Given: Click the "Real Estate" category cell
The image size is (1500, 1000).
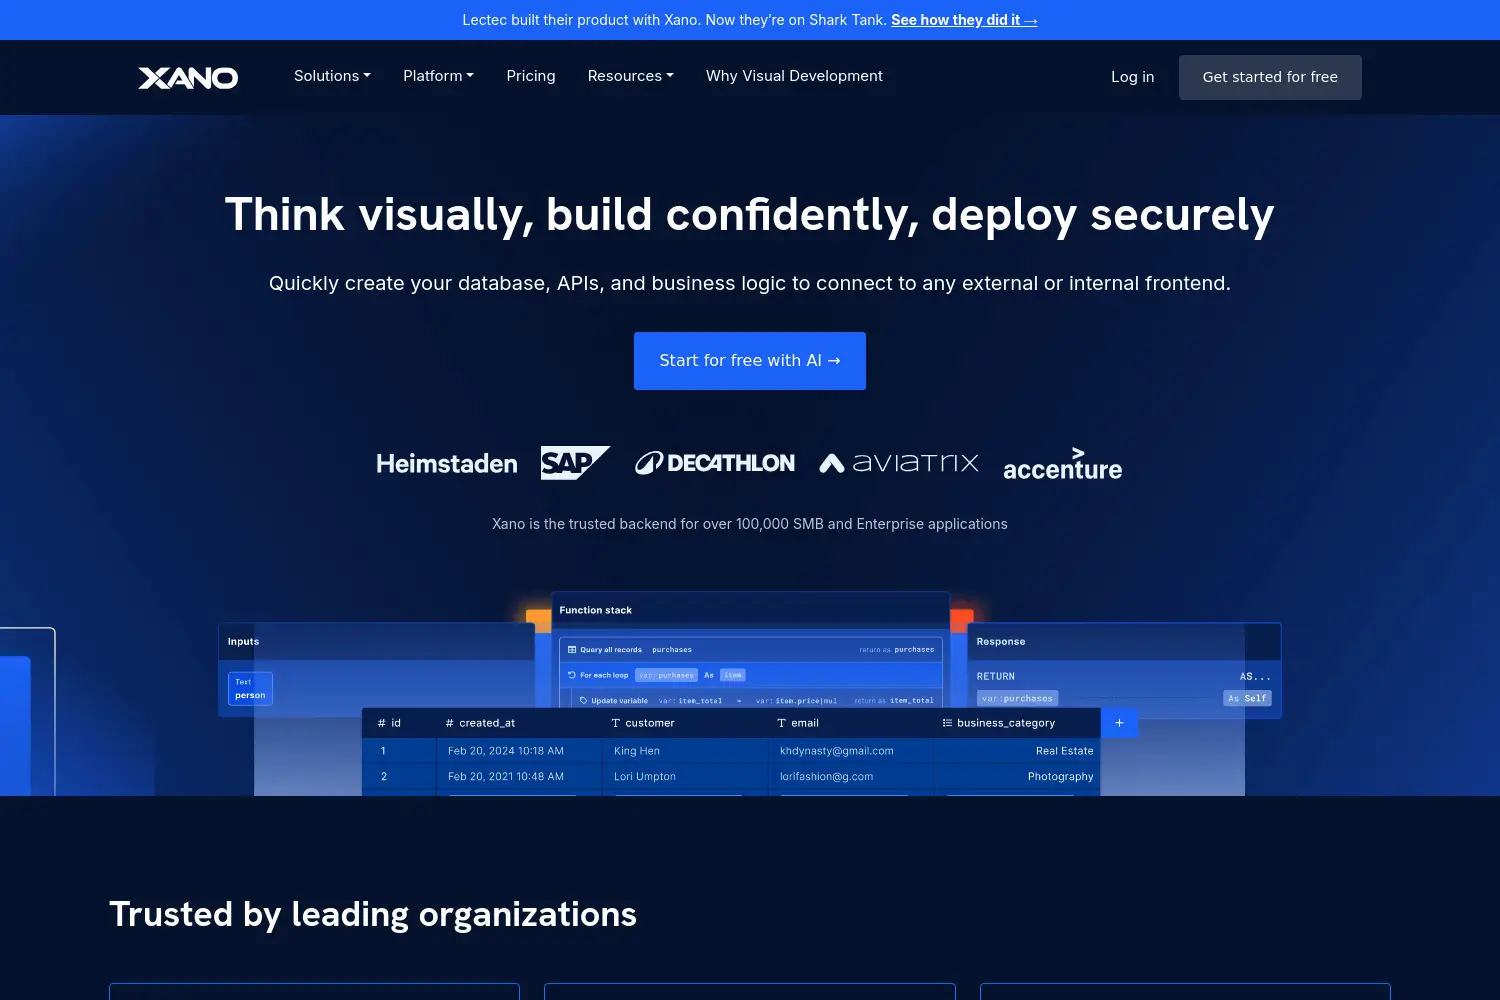Looking at the screenshot, I should [1065, 751].
